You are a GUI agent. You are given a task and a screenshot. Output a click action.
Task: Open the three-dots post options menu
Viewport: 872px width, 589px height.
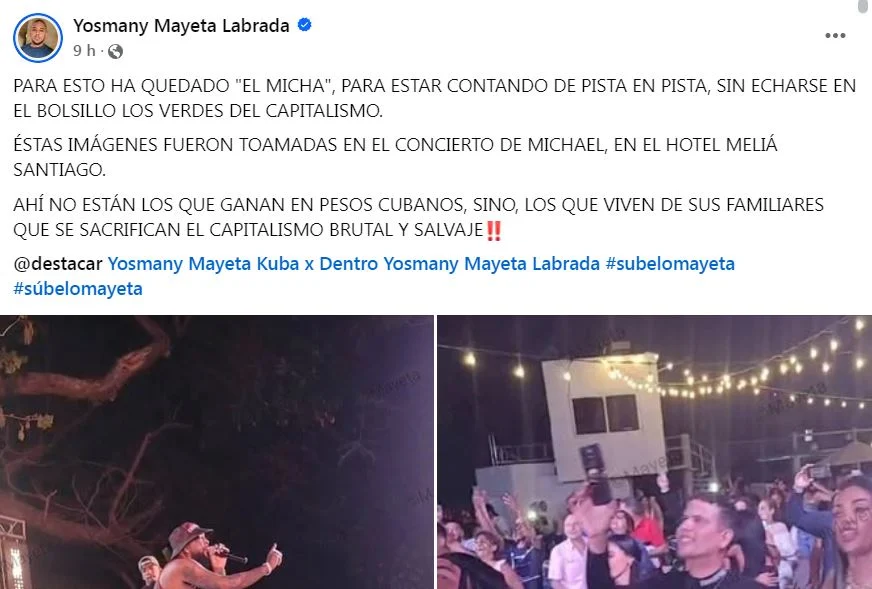tap(835, 36)
